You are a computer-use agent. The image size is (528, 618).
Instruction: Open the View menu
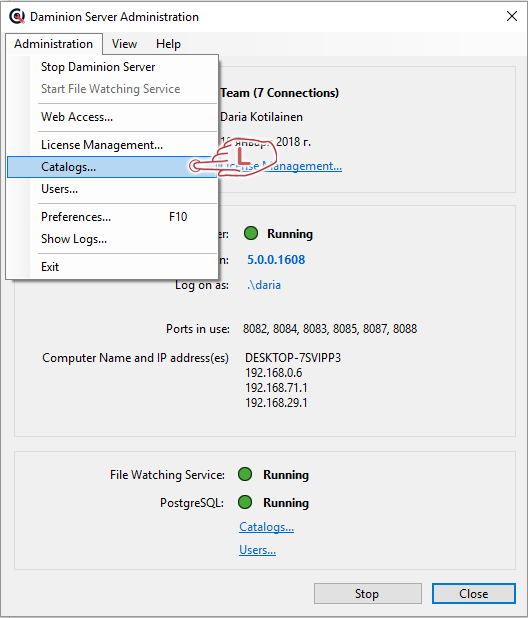click(124, 44)
